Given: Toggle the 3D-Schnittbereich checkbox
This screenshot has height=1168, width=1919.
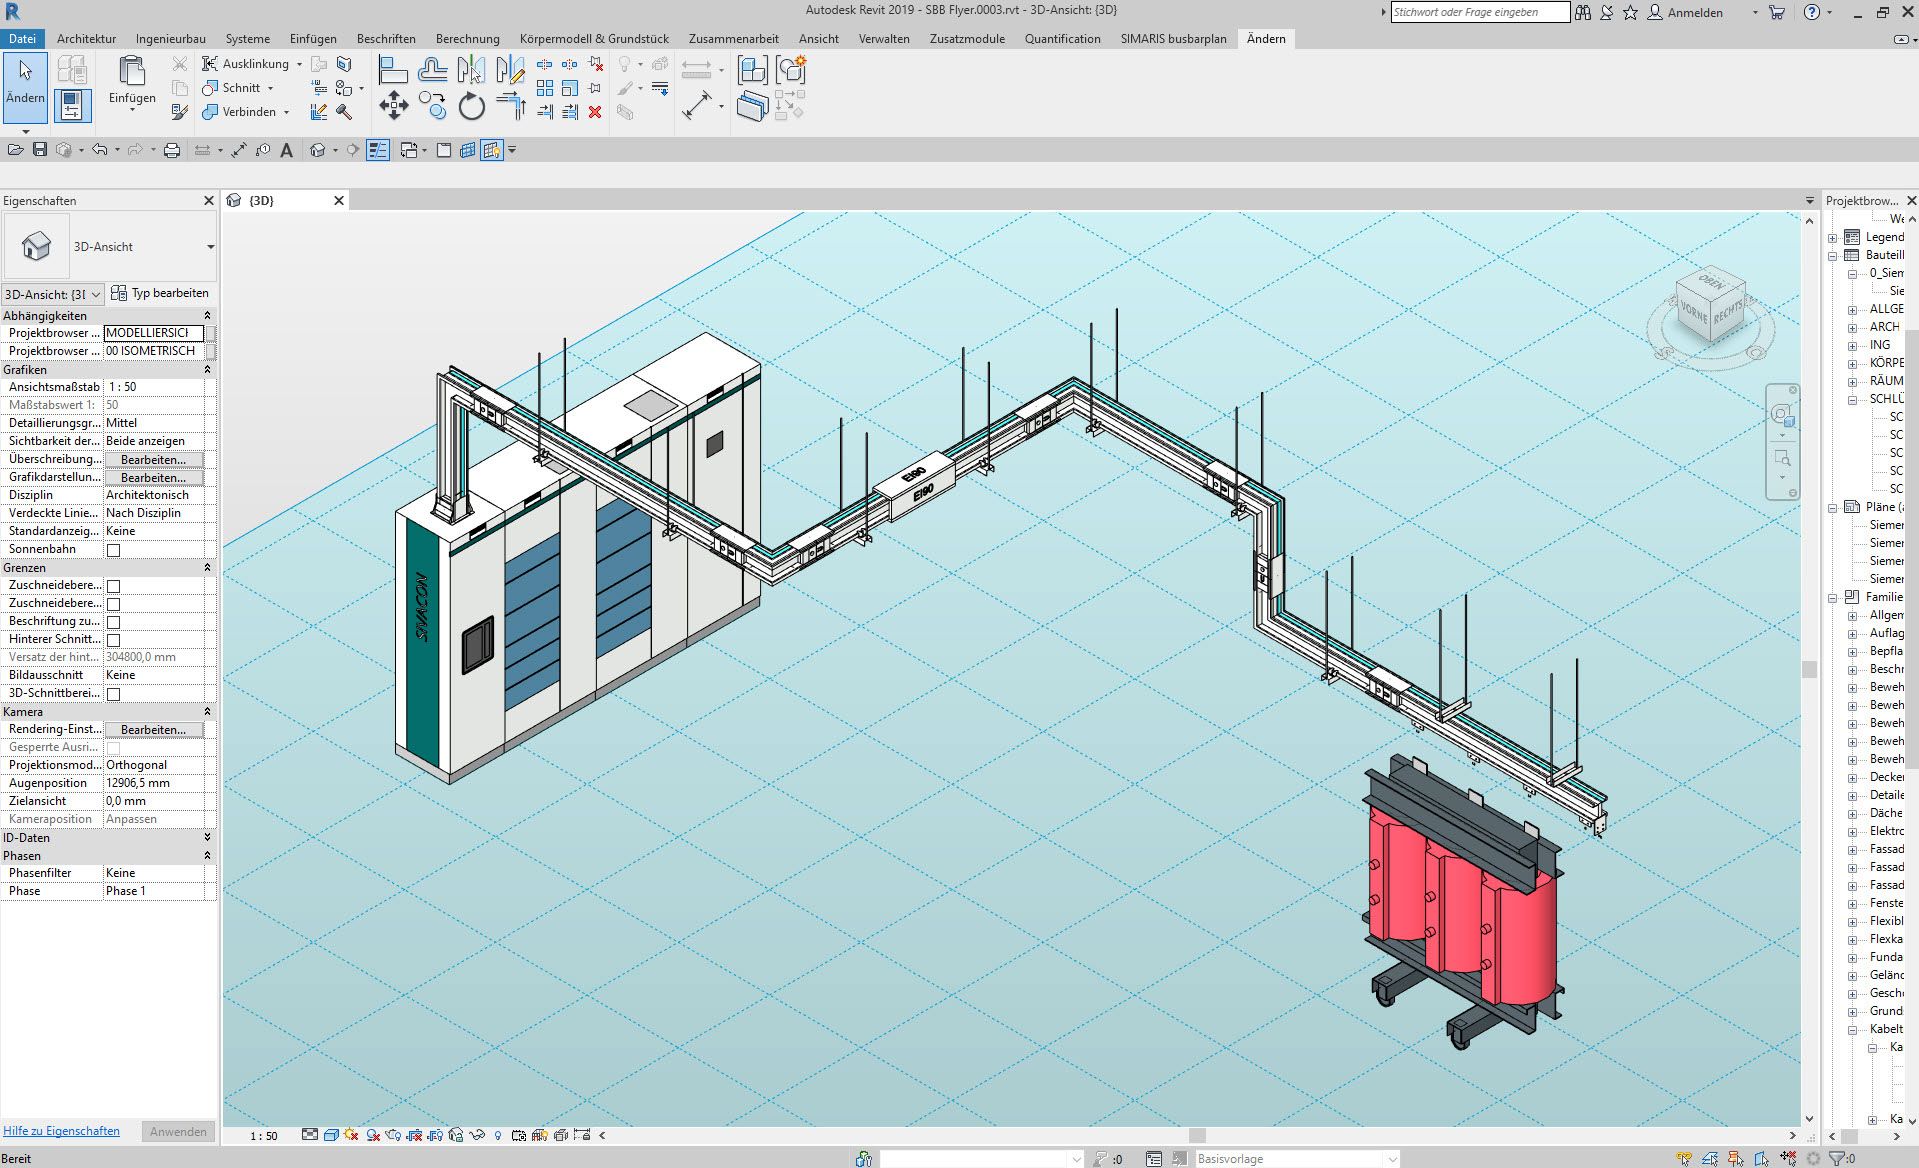Looking at the screenshot, I should 113,694.
